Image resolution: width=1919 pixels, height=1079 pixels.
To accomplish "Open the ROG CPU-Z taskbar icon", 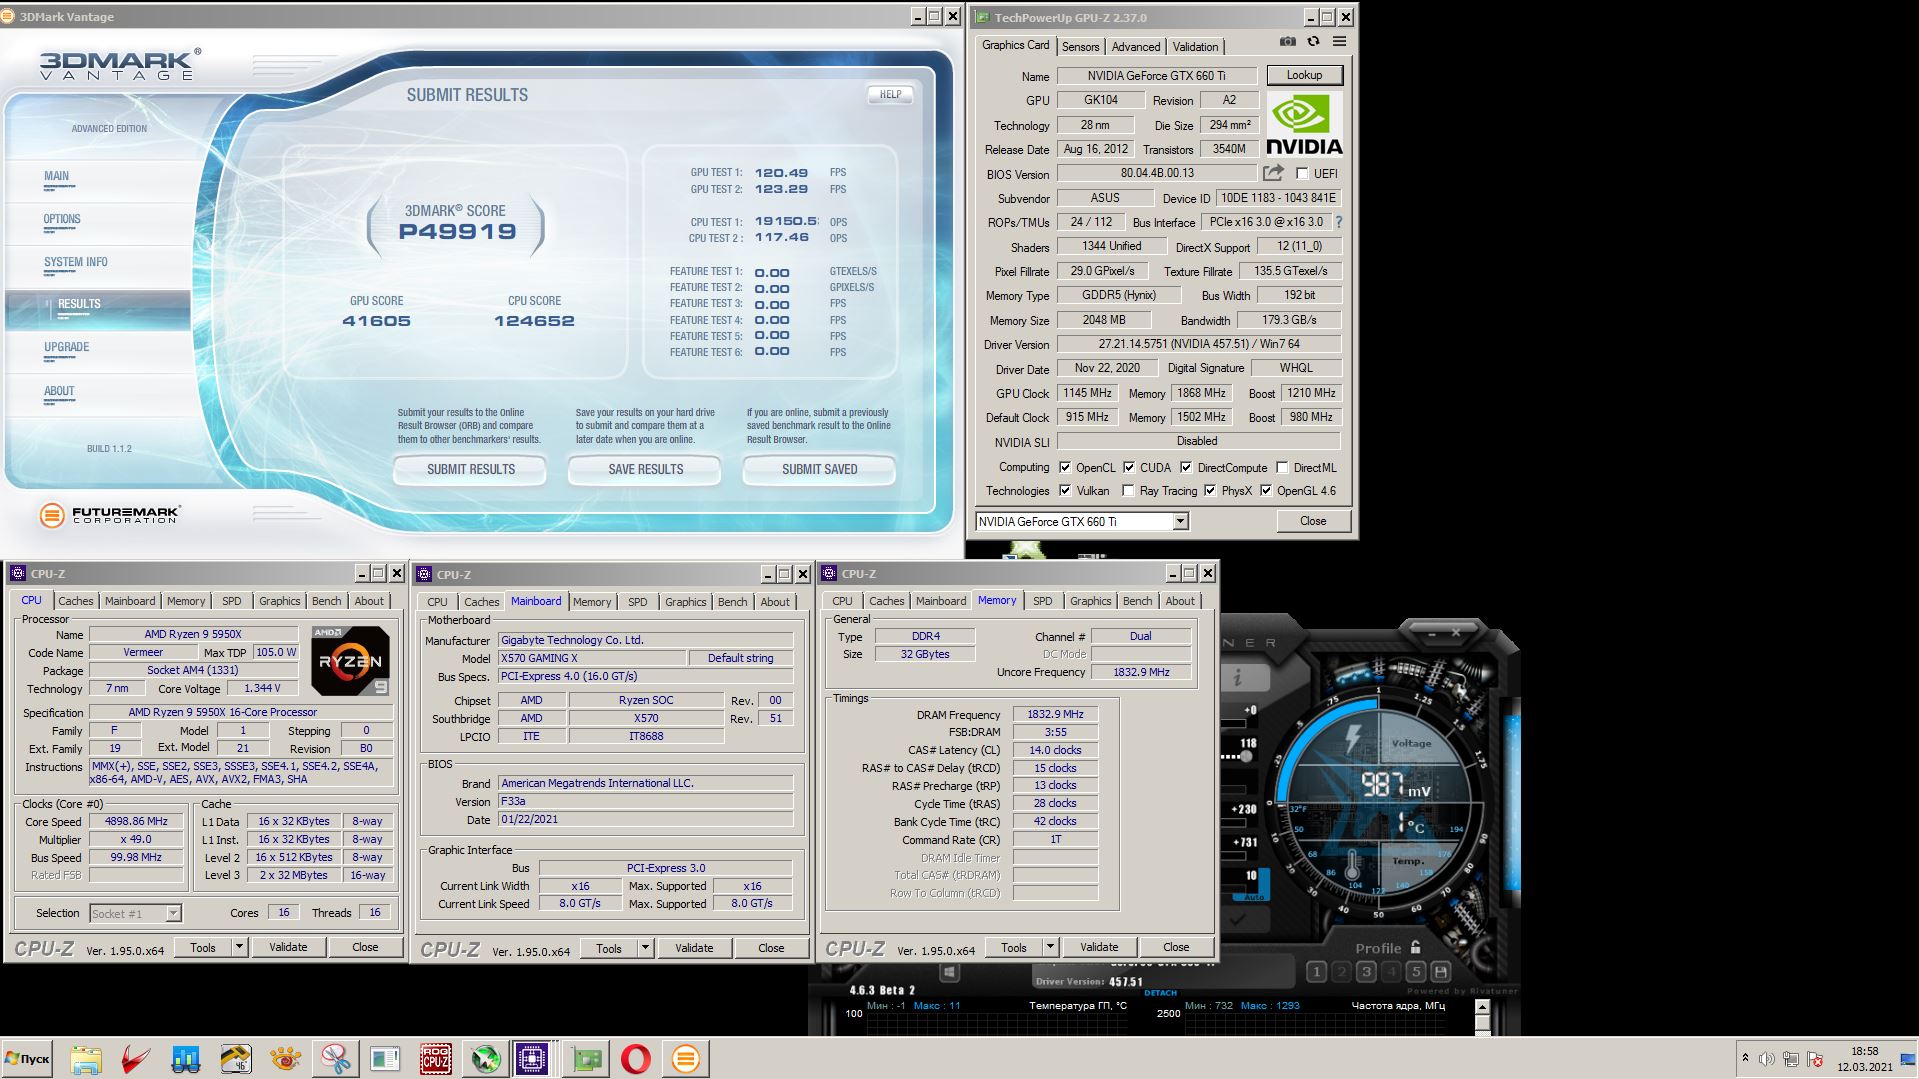I will pos(435,1059).
